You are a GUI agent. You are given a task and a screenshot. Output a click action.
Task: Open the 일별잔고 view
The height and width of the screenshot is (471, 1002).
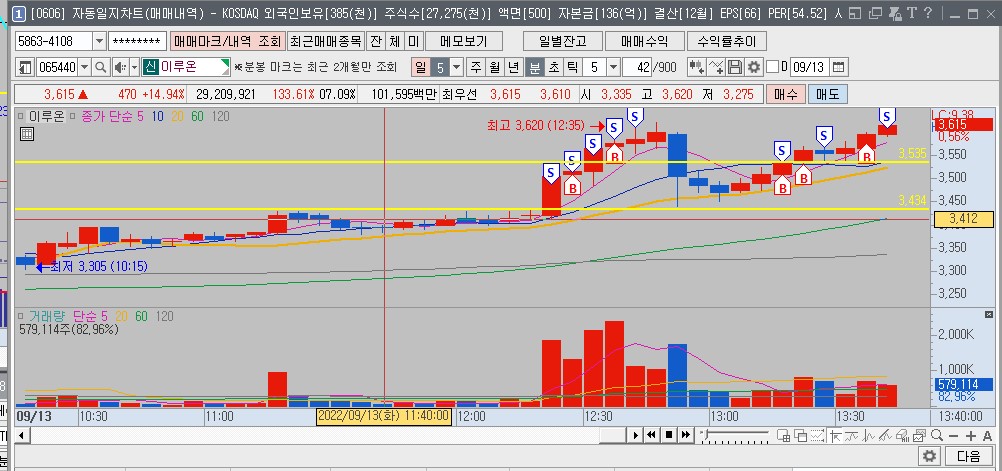click(562, 42)
